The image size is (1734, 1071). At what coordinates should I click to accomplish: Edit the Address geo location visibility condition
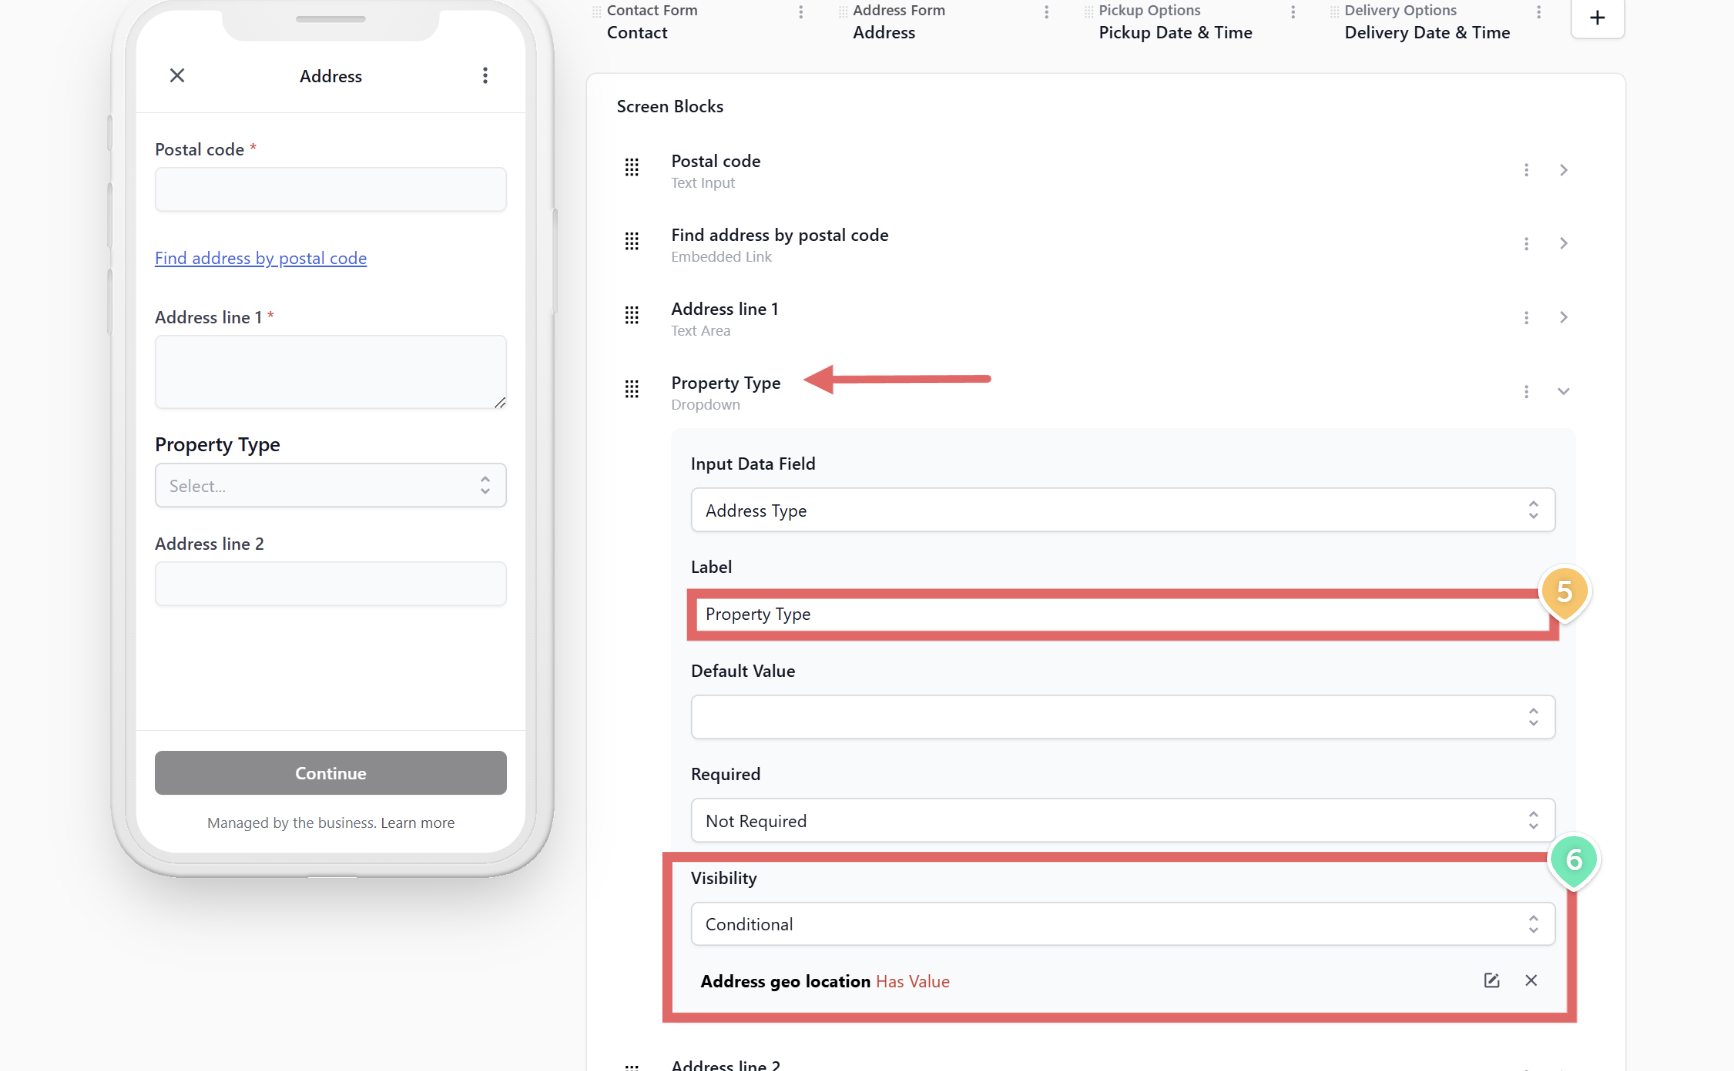(x=1491, y=981)
